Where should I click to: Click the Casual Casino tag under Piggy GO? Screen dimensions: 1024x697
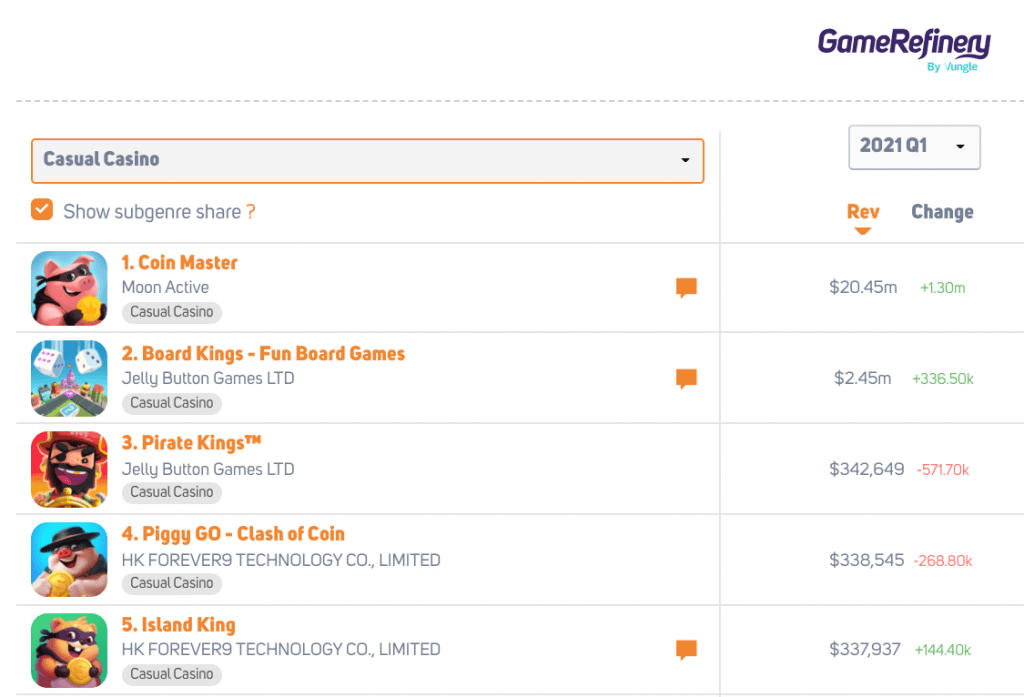[x=172, y=583]
